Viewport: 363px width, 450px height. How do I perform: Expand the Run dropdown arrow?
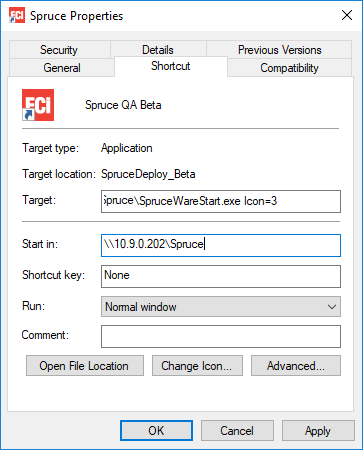click(332, 307)
